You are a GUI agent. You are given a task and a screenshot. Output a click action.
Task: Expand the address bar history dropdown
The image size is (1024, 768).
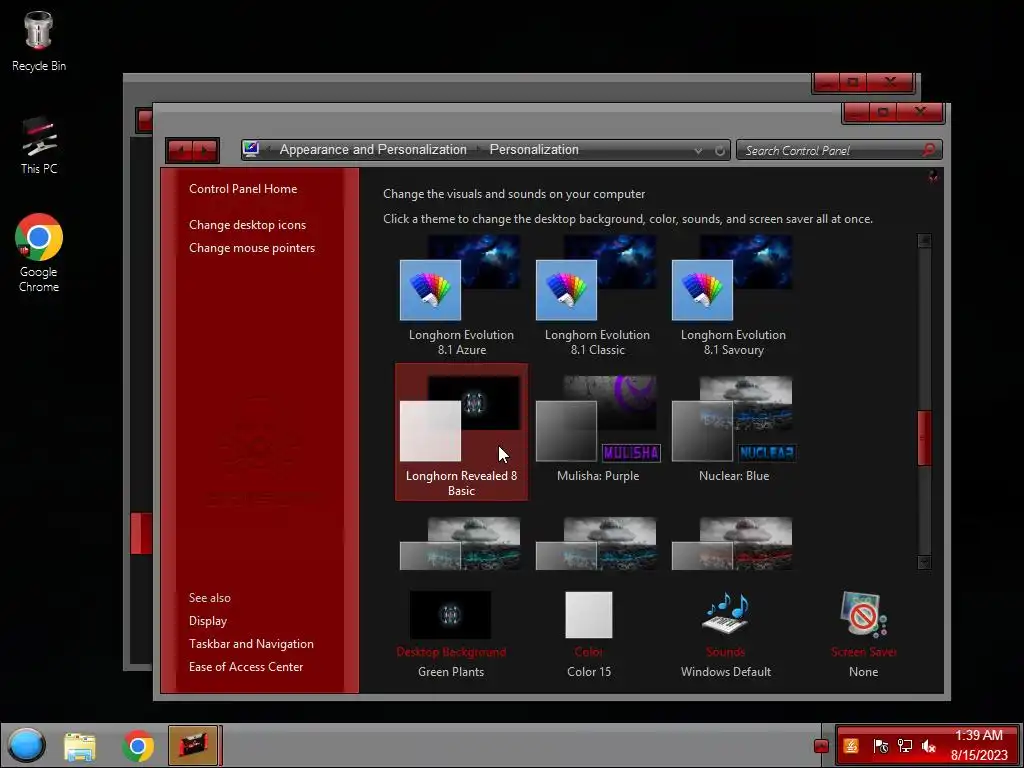pos(698,151)
